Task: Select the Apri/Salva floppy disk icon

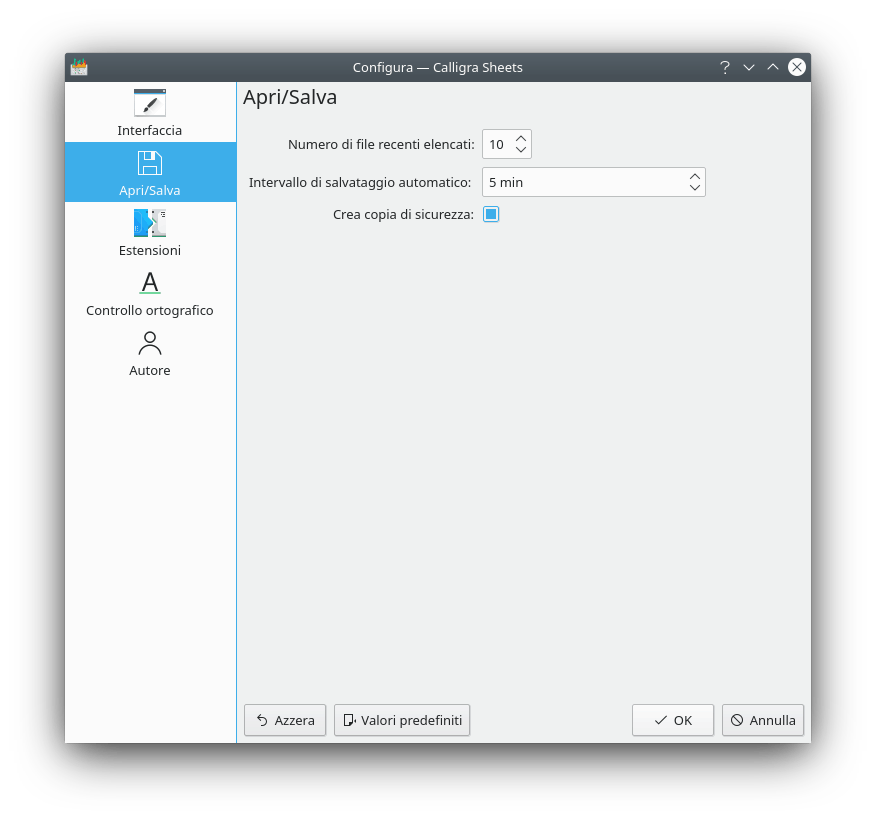Action: (x=150, y=163)
